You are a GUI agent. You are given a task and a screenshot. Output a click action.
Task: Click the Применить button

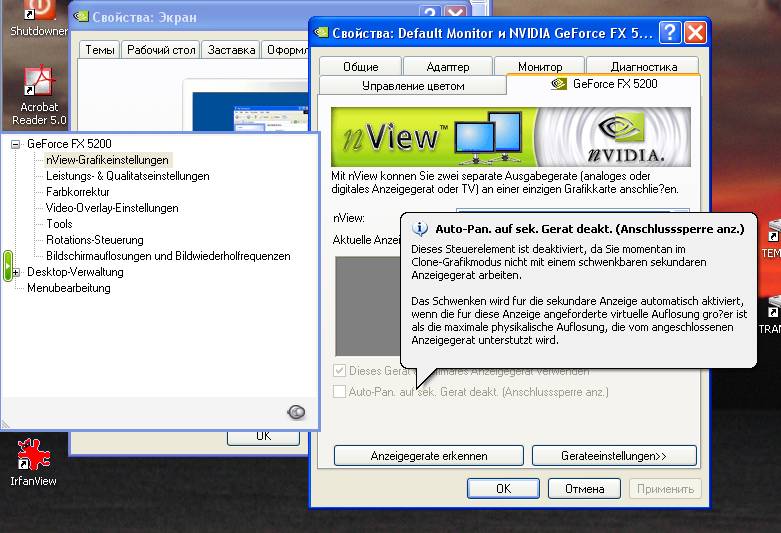665,489
